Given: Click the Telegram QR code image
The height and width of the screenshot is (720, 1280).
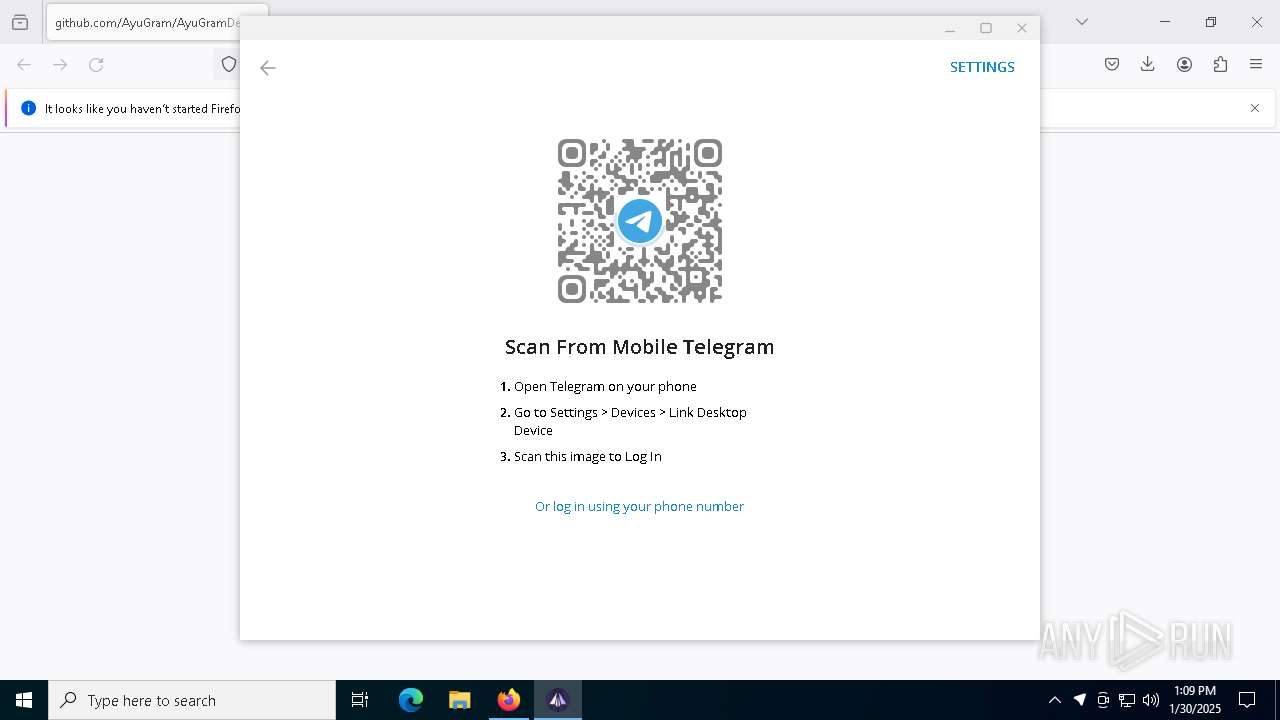Looking at the screenshot, I should pos(640,221).
